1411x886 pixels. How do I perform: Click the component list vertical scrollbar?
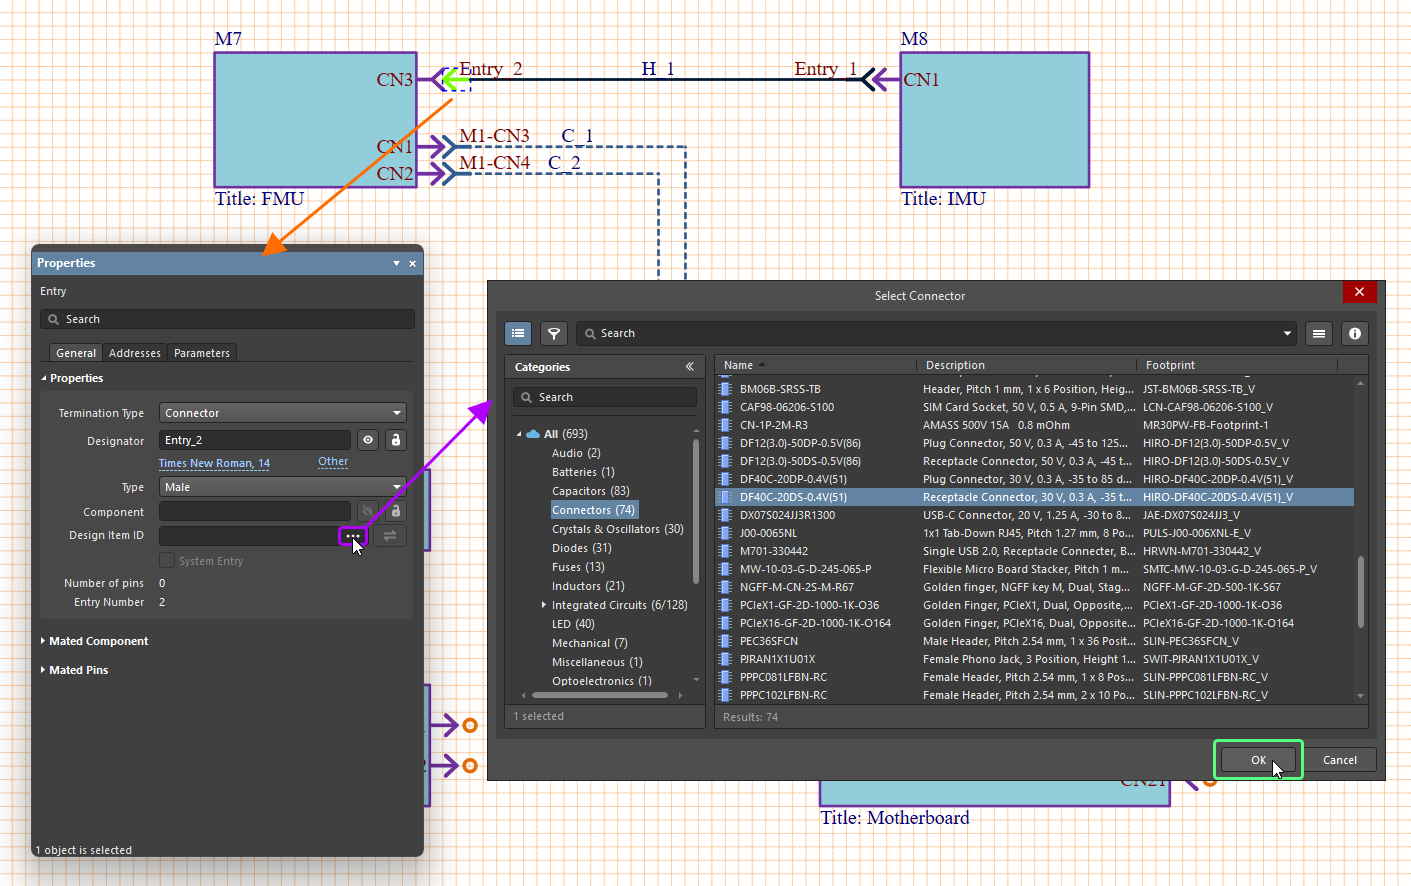(x=1360, y=592)
